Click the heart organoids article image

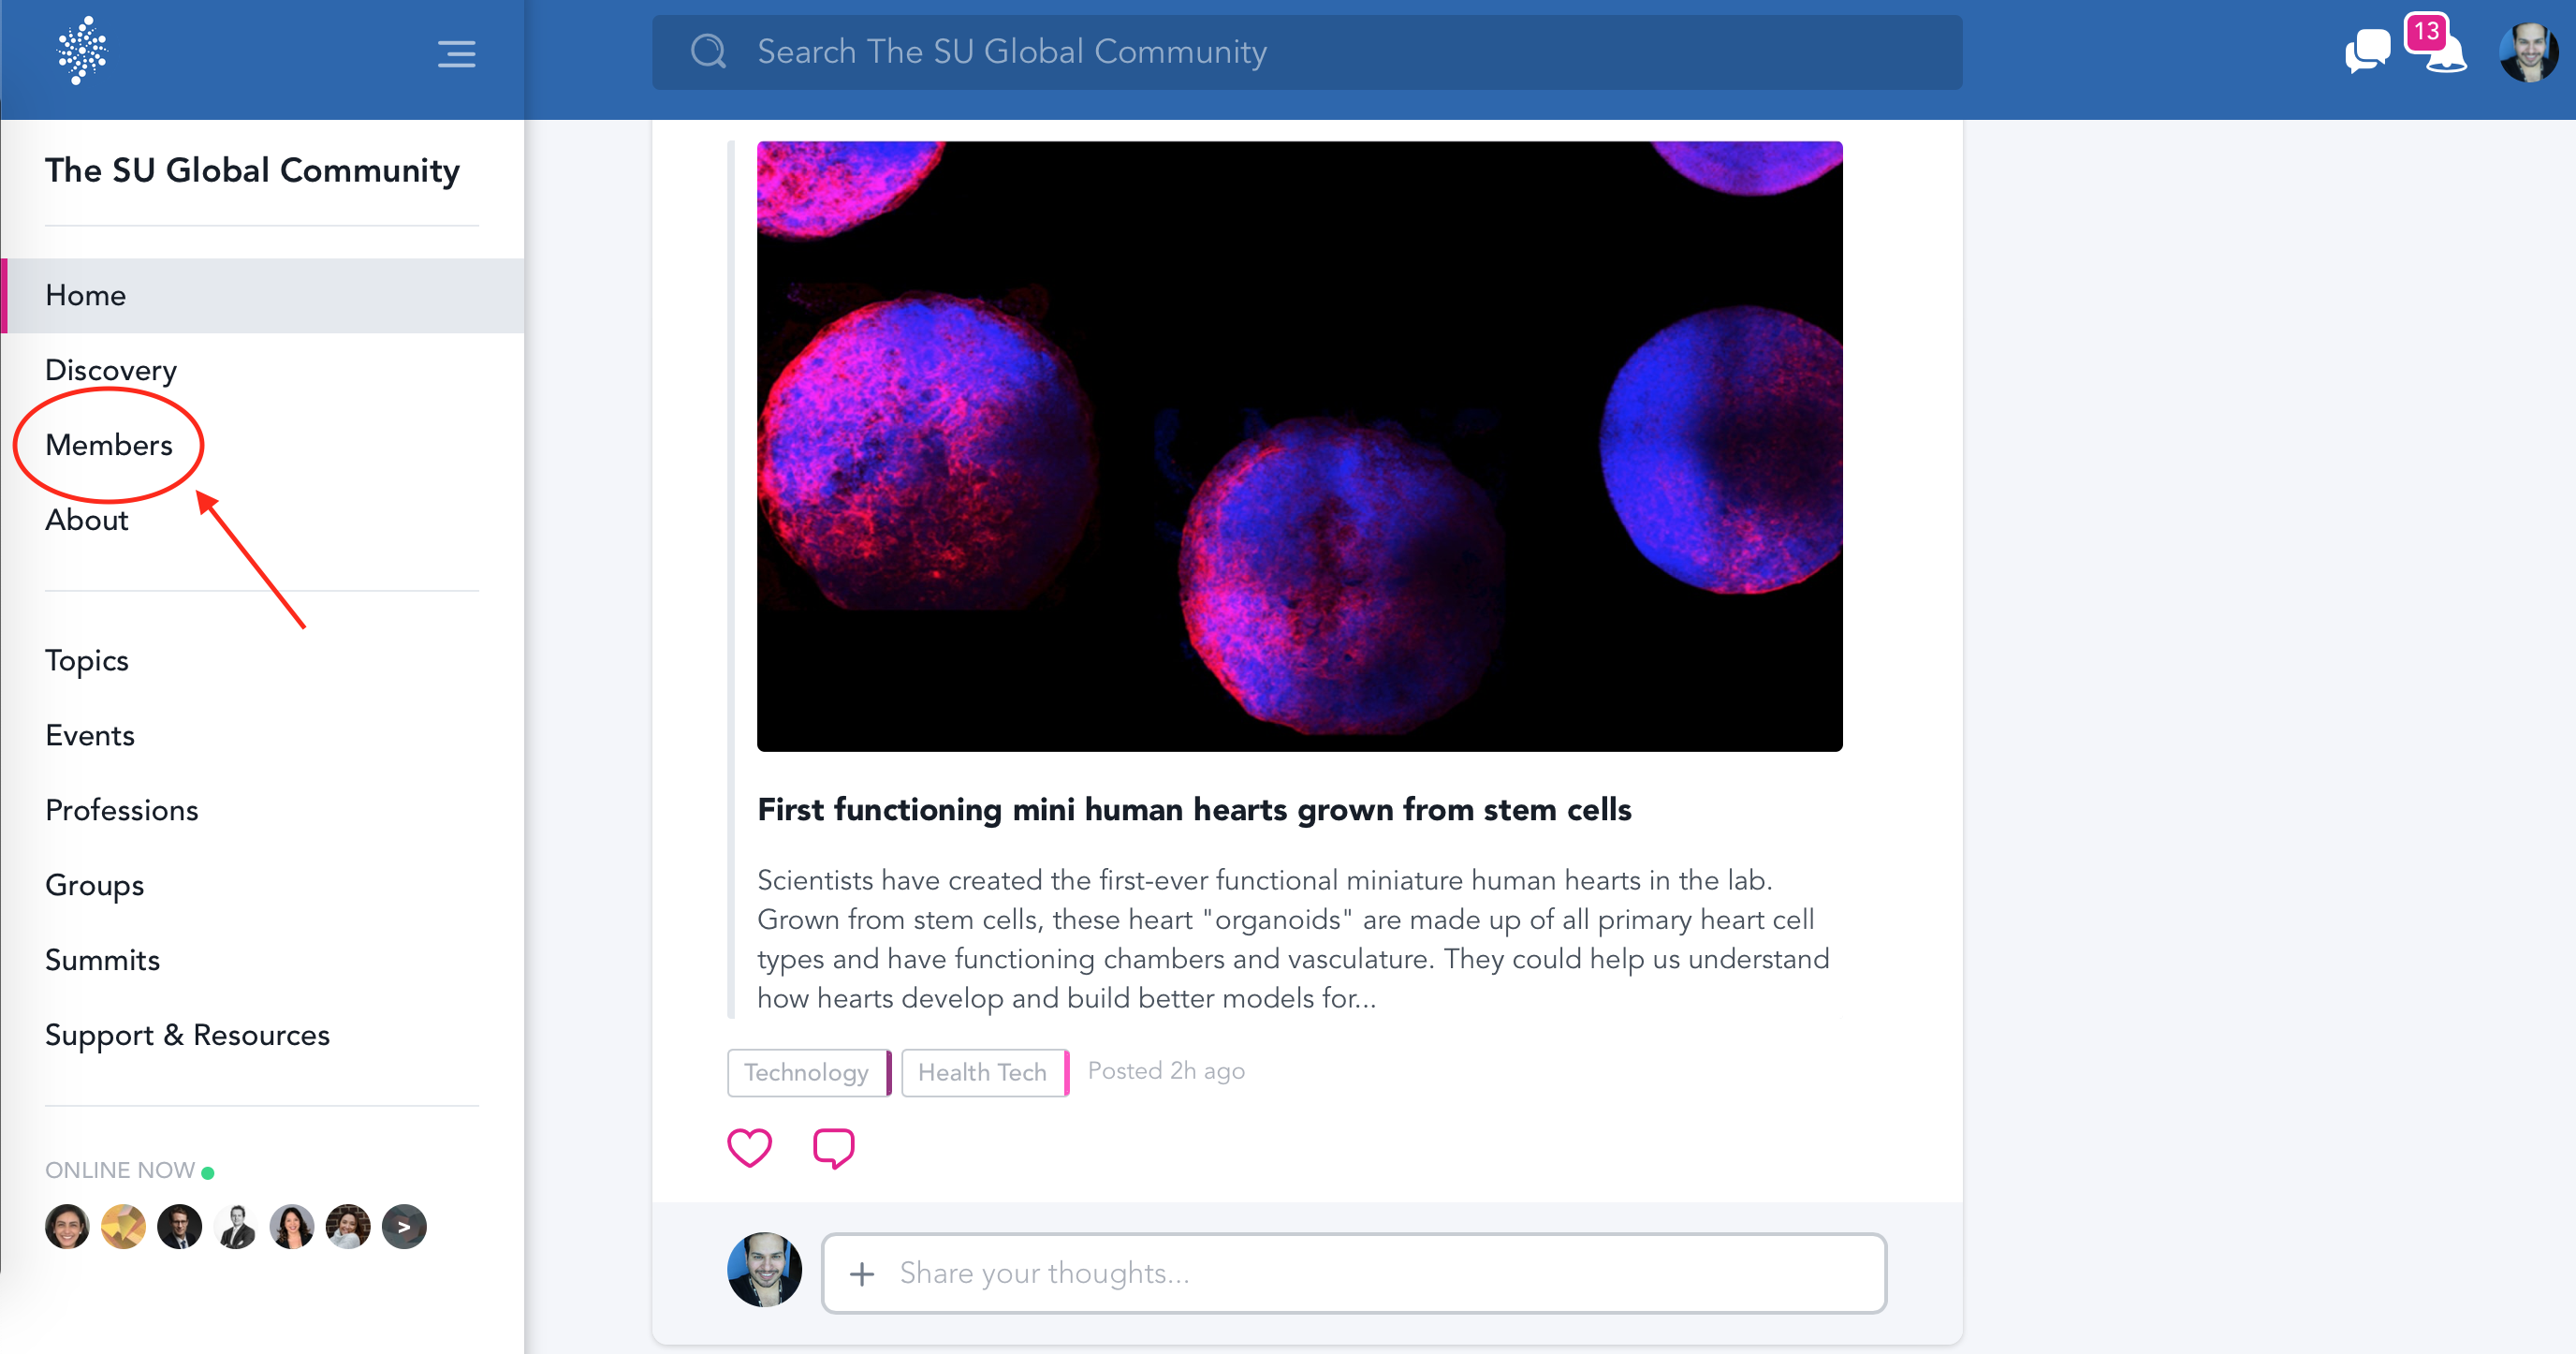[1299, 446]
